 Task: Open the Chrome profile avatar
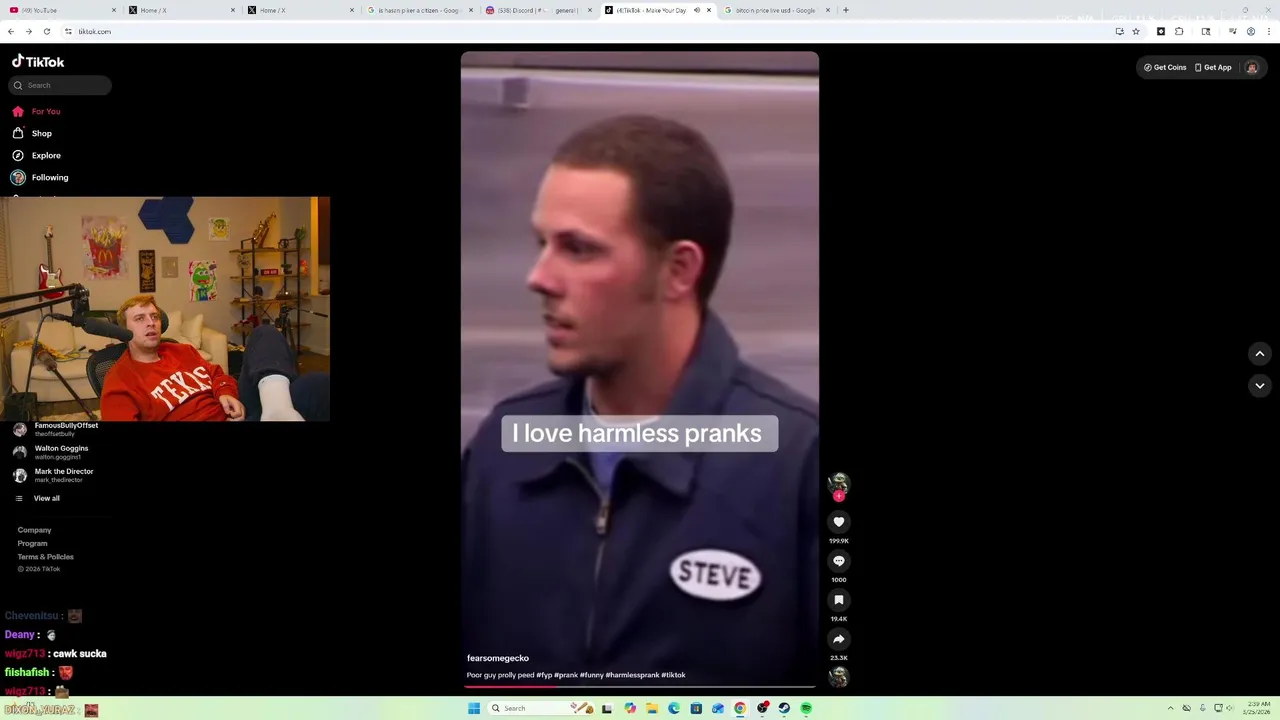pos(1251,31)
